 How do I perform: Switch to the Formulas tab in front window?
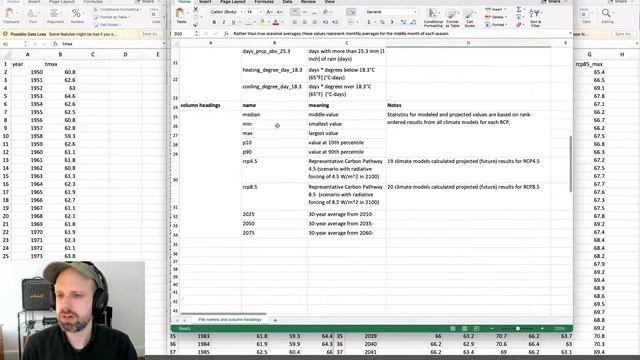(x=264, y=2)
